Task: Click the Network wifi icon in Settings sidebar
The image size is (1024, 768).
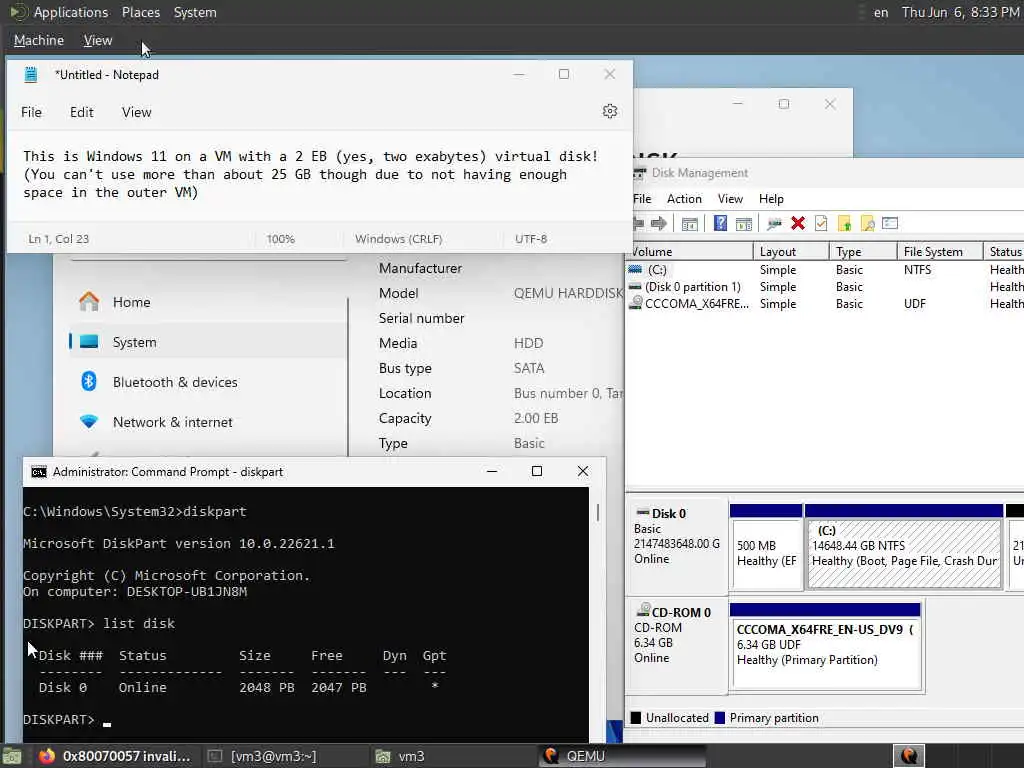Action: tap(89, 421)
